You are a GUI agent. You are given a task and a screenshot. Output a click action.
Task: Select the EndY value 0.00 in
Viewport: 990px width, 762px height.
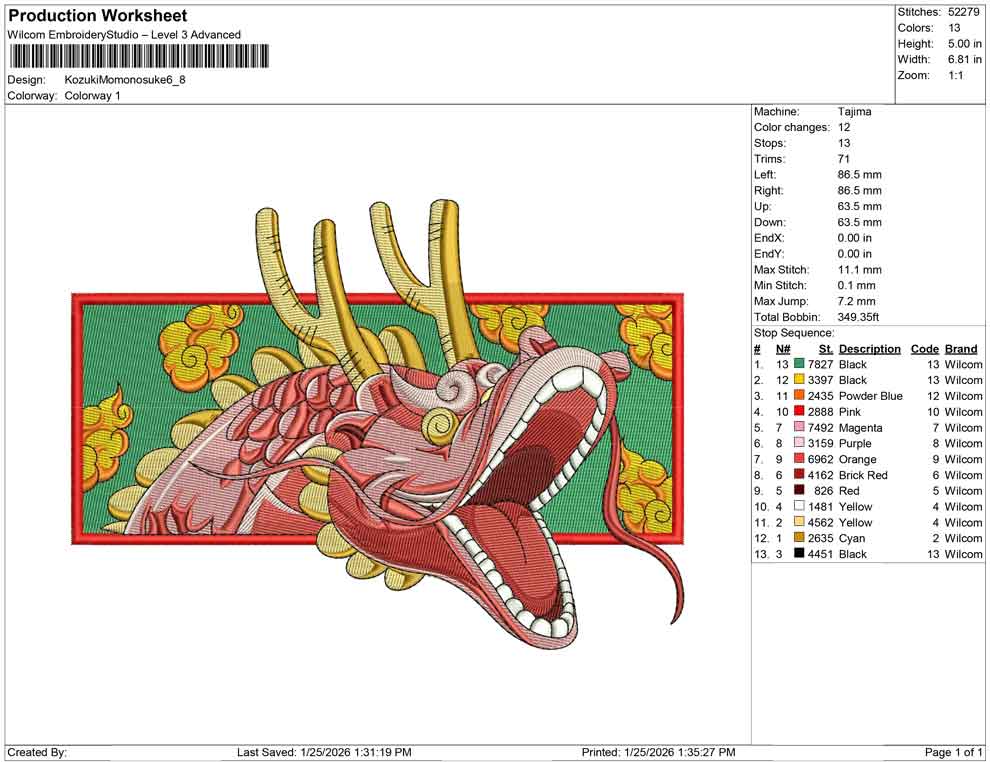[854, 254]
